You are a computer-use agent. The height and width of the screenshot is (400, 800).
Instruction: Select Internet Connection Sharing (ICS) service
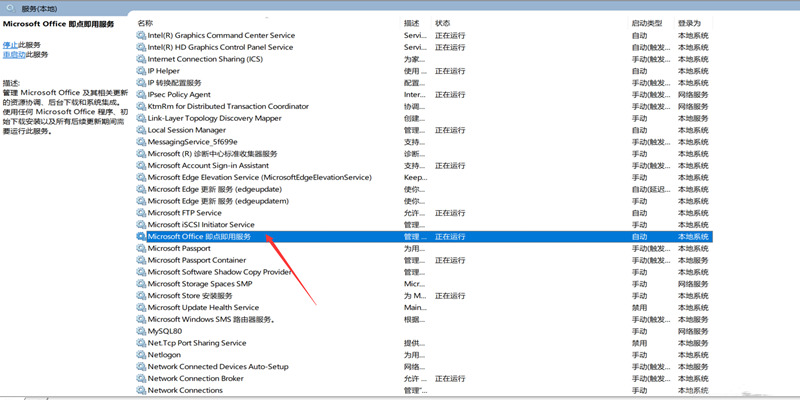[x=206, y=59]
